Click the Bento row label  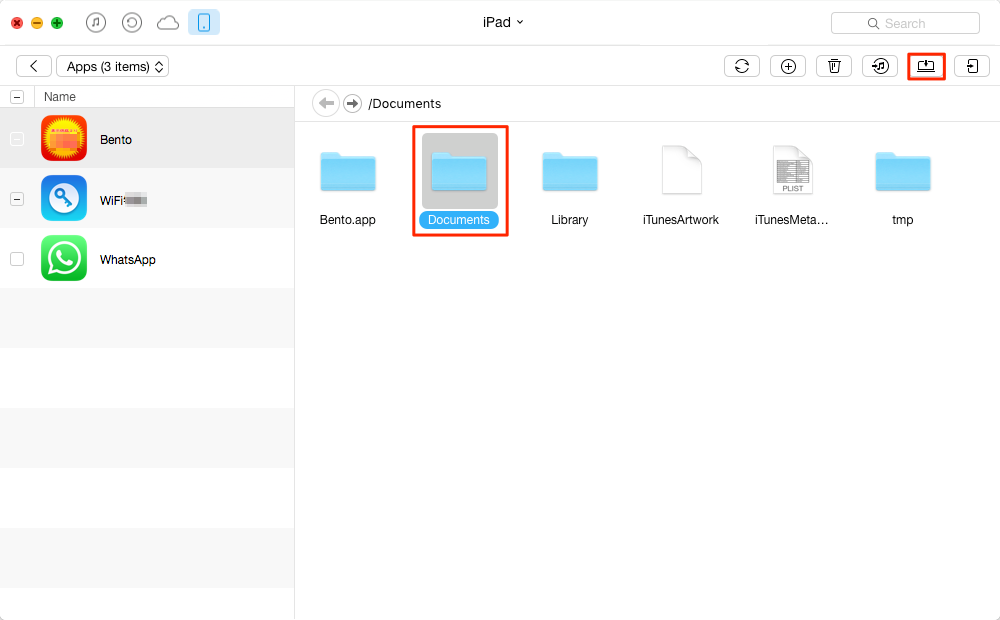tap(116, 140)
